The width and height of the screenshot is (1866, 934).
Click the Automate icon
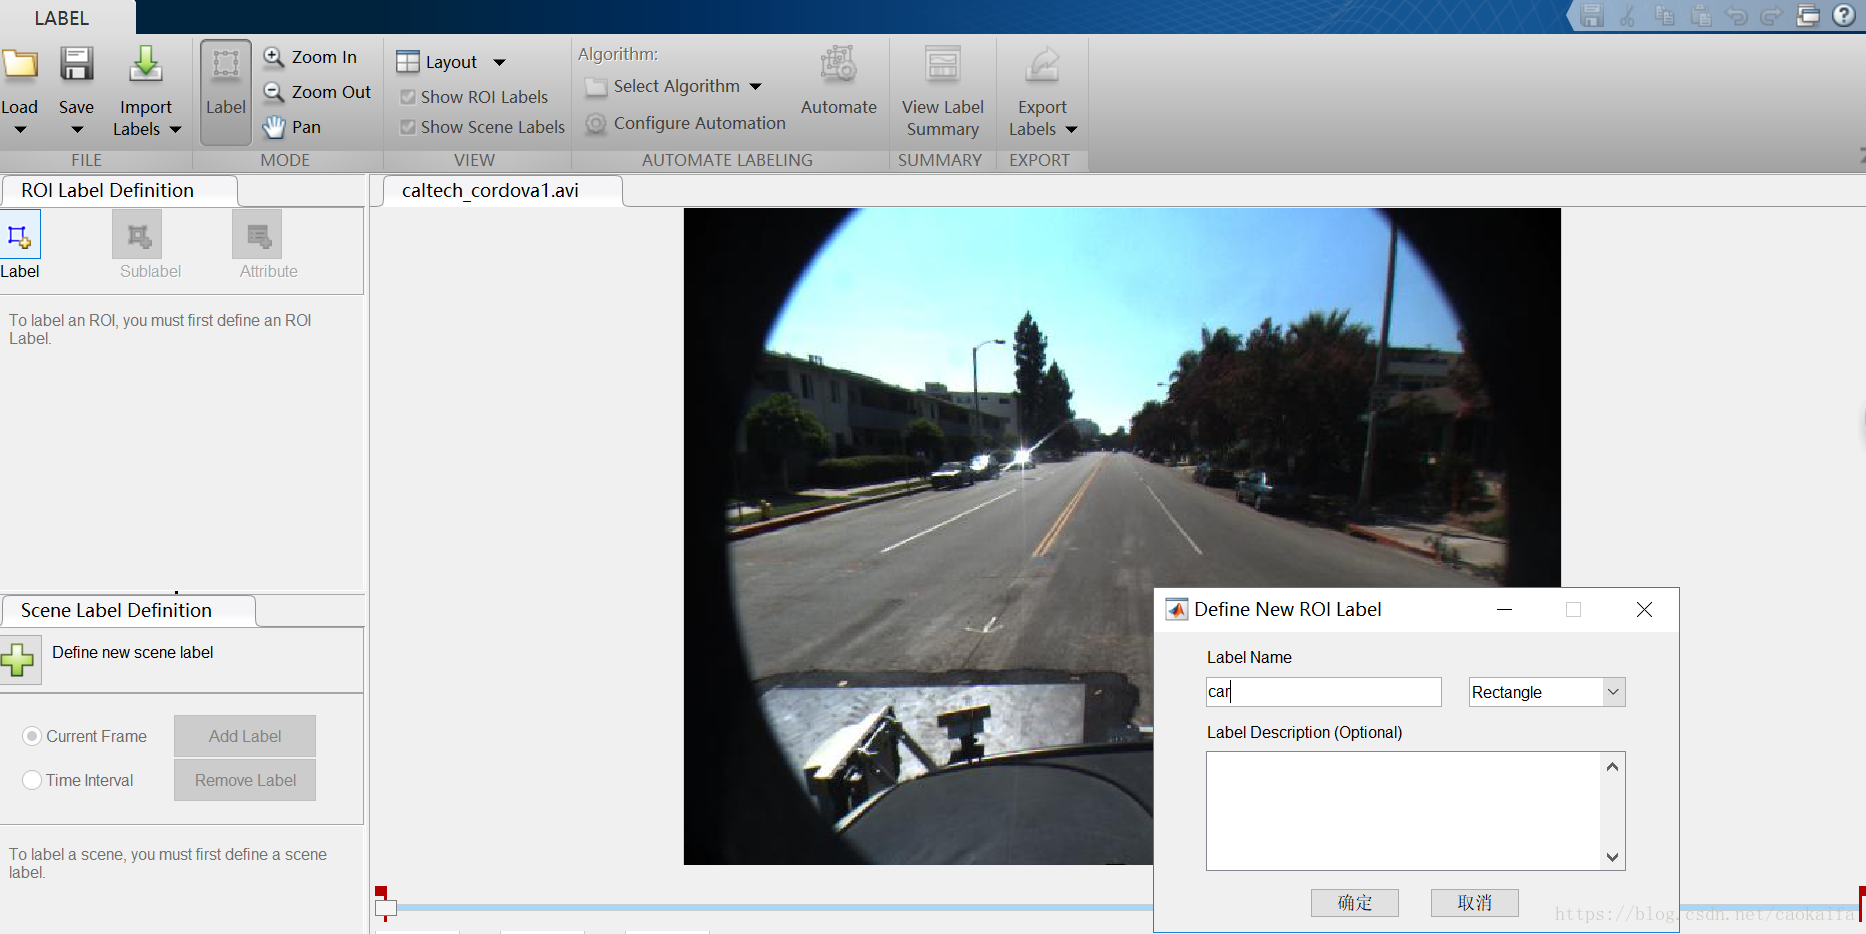[838, 65]
